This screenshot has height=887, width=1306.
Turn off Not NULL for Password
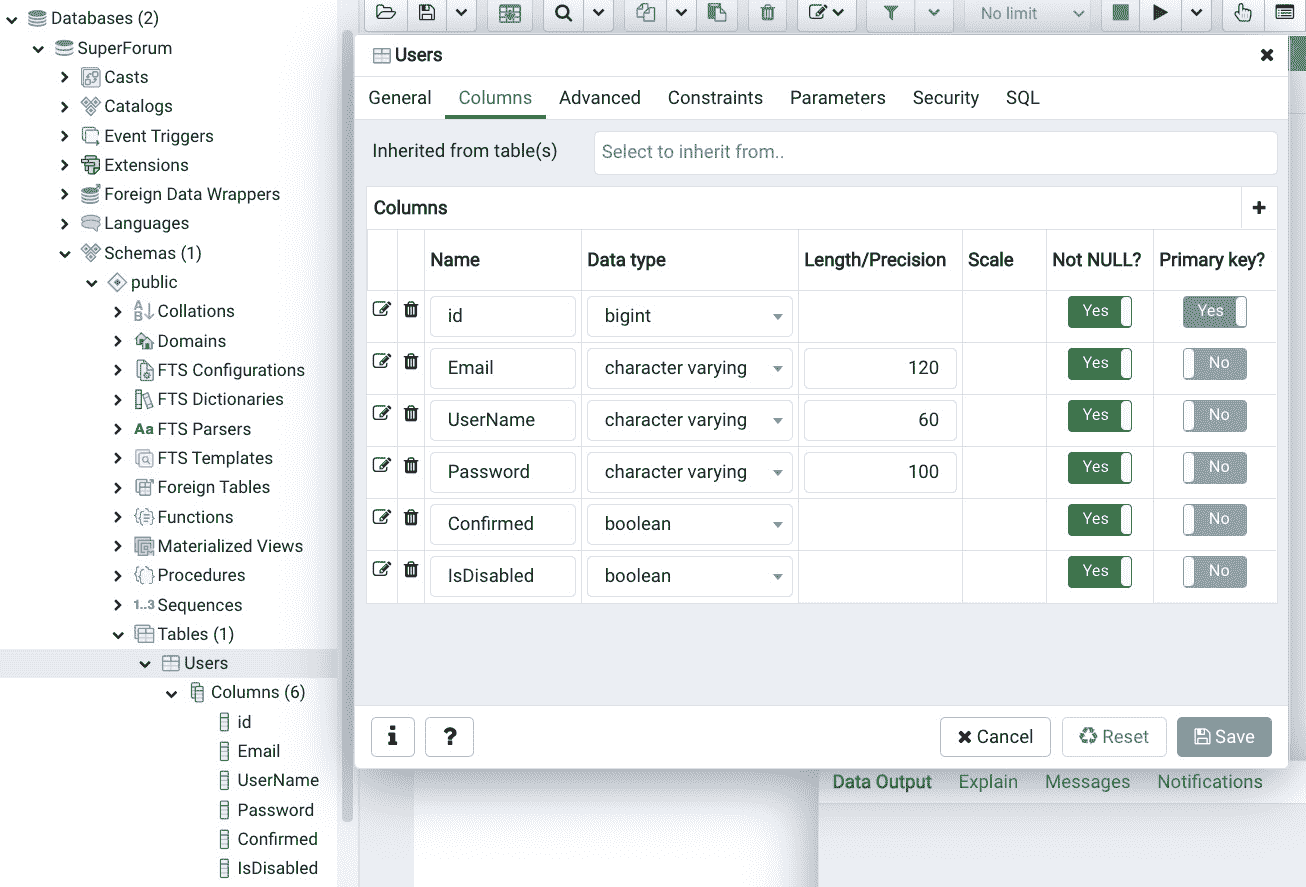[x=1099, y=467]
